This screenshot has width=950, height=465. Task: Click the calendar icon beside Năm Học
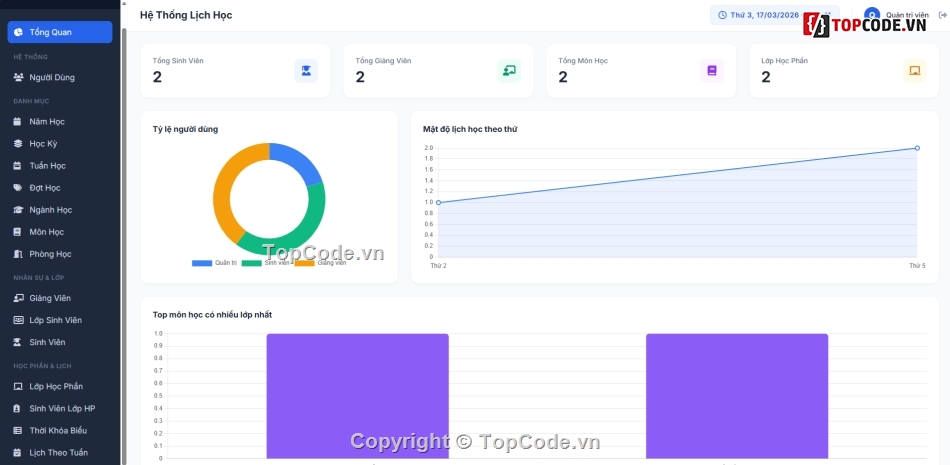pos(18,122)
